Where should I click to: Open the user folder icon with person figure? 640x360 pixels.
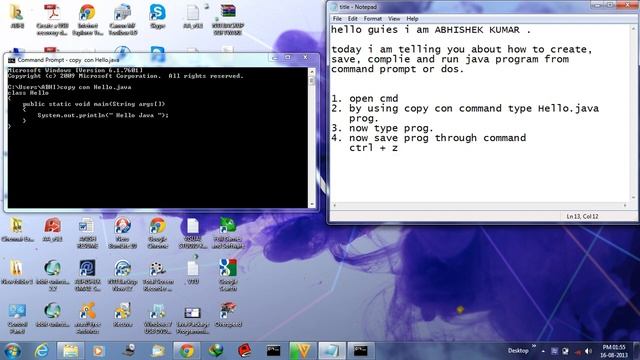coord(16,16)
